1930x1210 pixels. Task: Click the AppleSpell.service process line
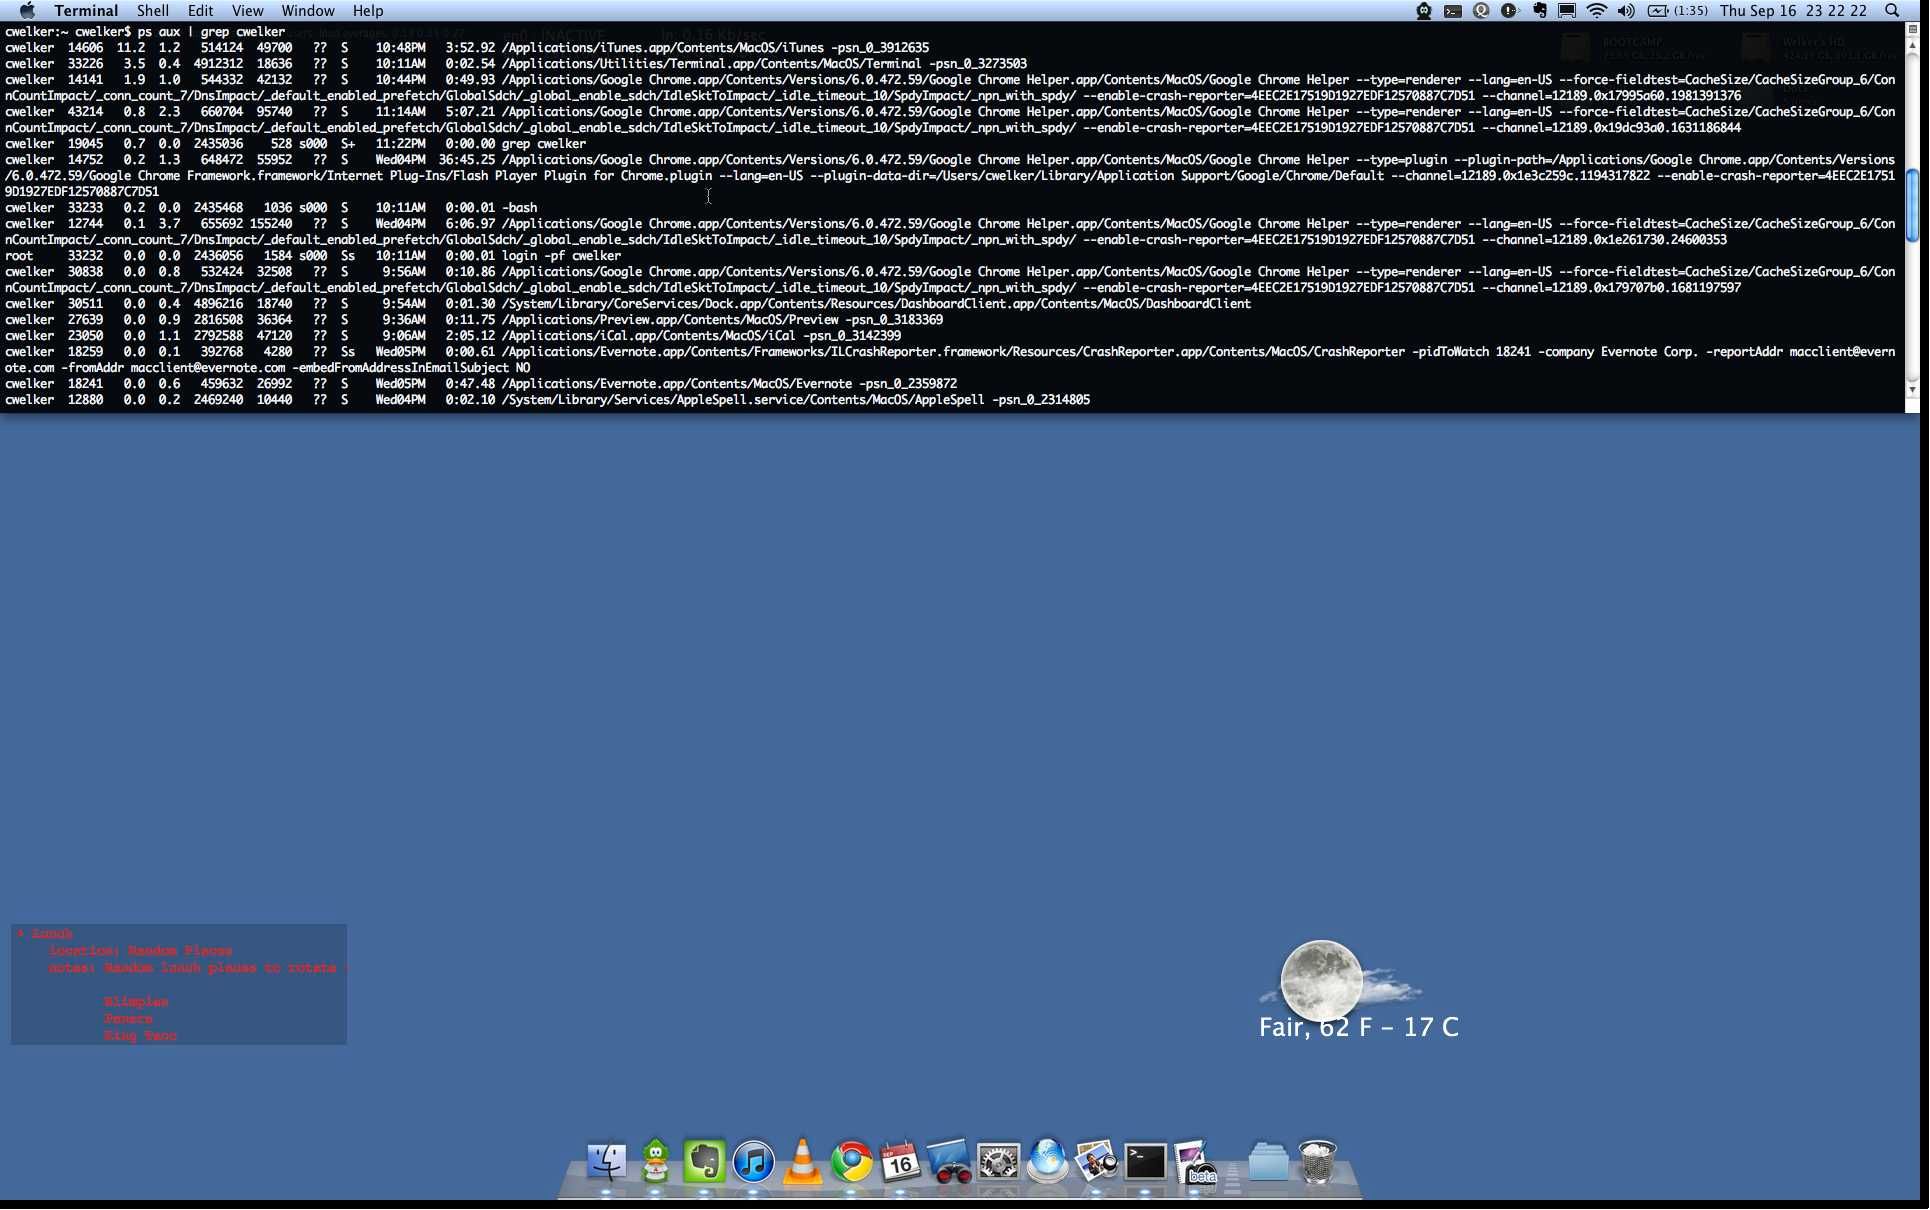pos(548,399)
